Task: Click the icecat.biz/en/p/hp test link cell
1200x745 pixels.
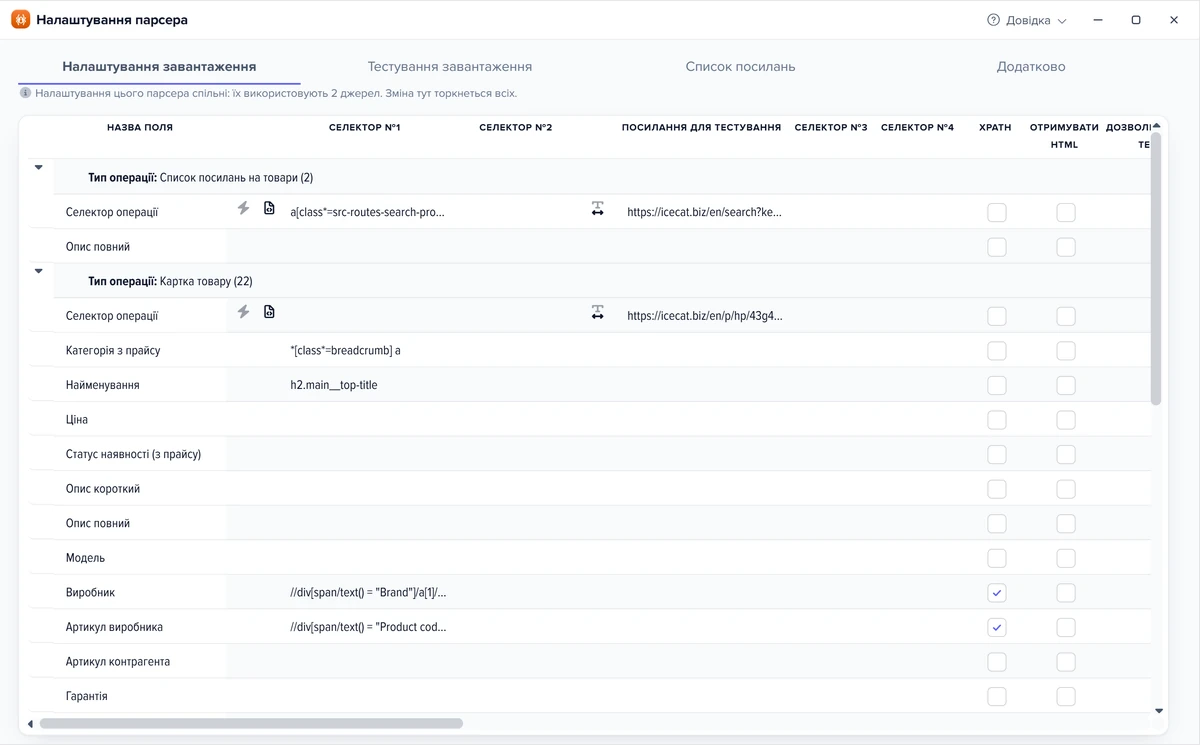Action: coord(705,316)
